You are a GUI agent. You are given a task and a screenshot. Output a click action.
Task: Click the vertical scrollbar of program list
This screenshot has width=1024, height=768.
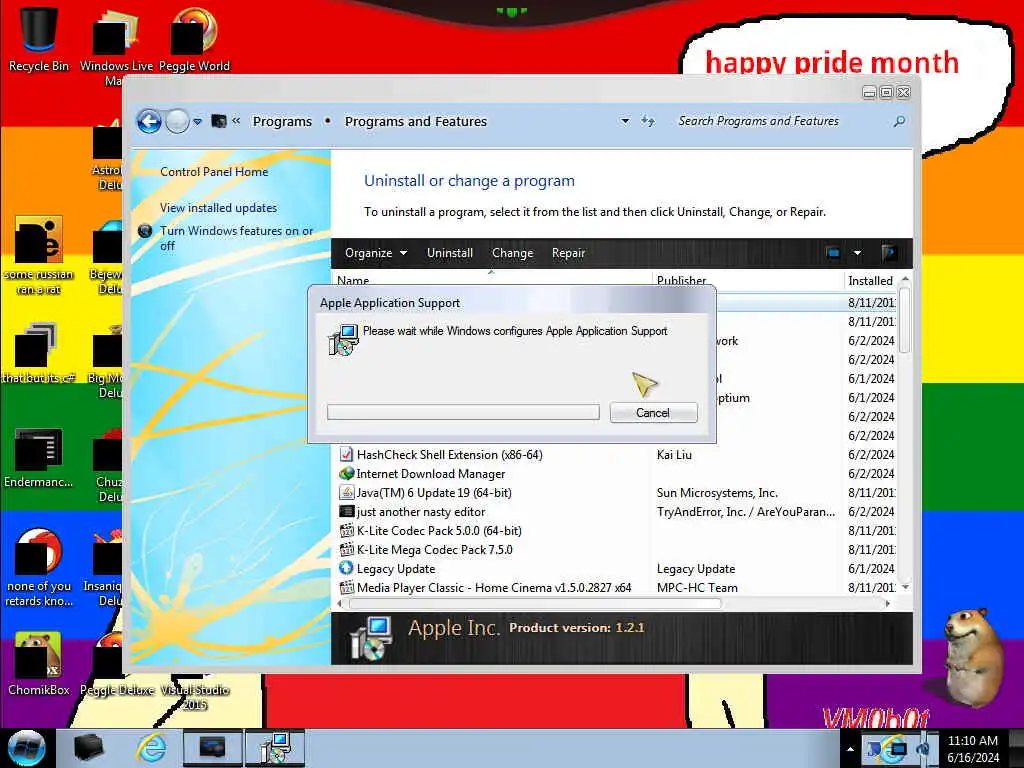(x=904, y=320)
